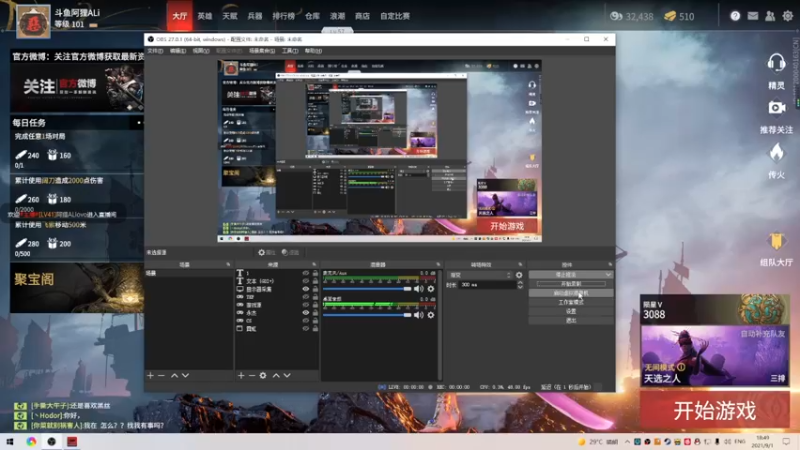Click the transition duration 300 ms field
Screen dimensions: 800x450
coord(487,285)
